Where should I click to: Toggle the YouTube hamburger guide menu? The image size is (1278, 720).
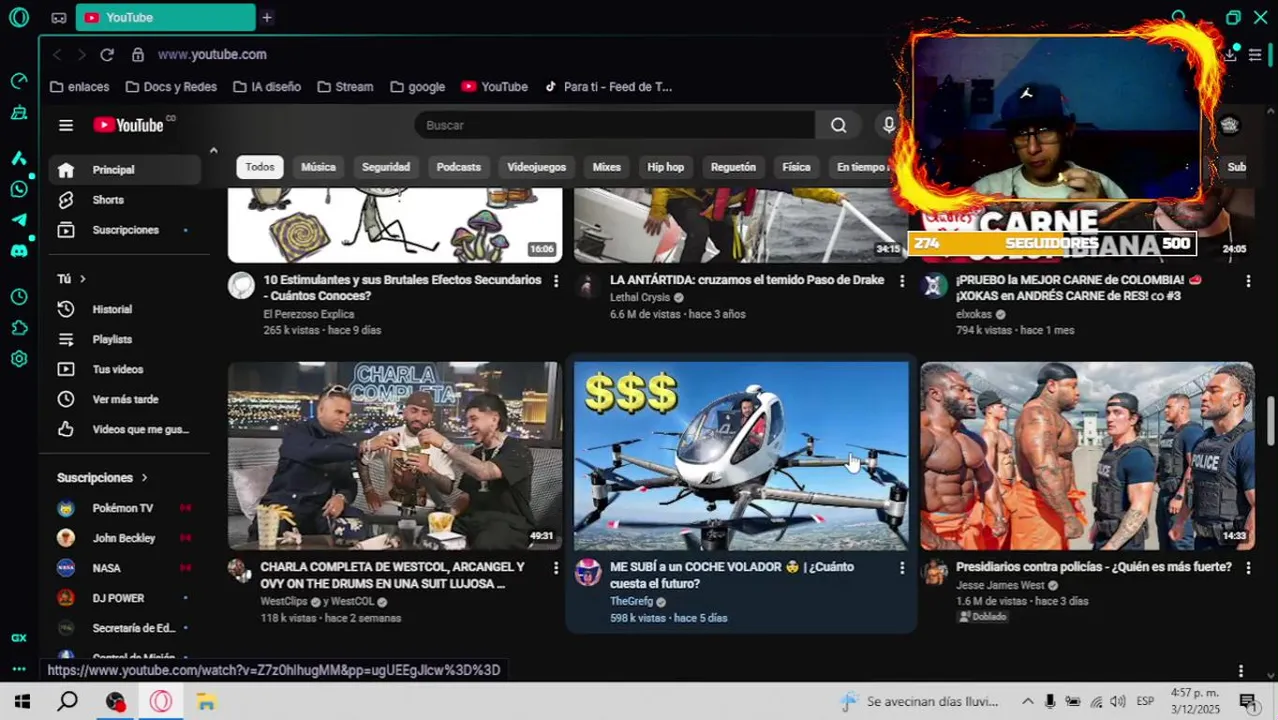coord(66,125)
